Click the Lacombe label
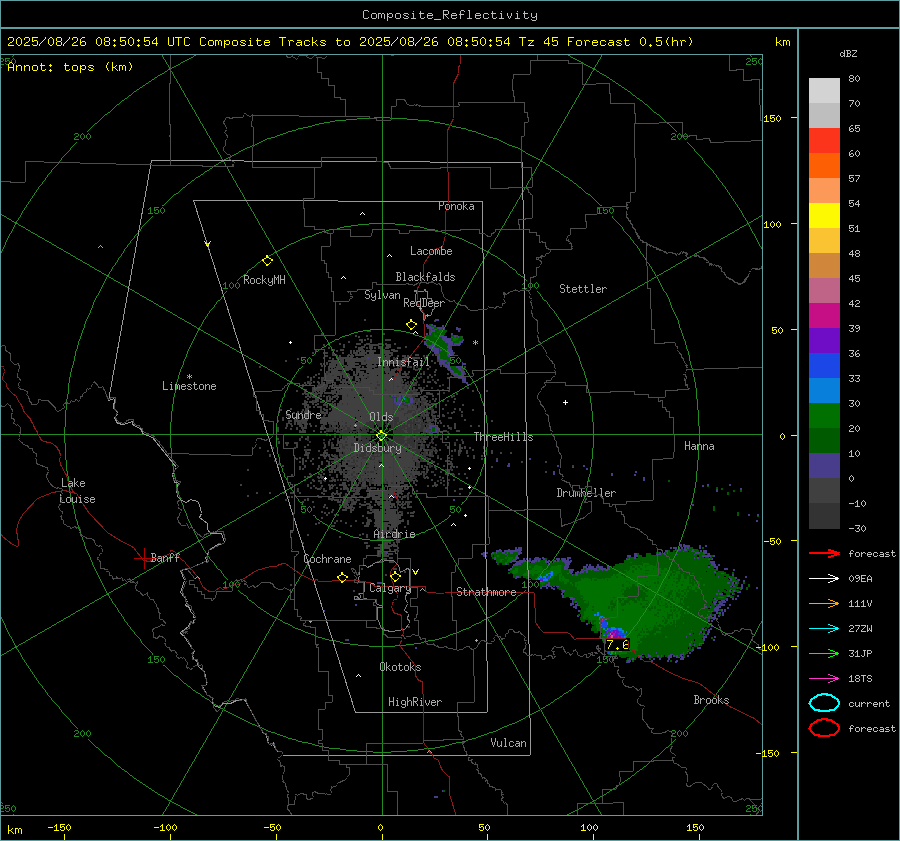900x841 pixels. pyautogui.click(x=431, y=251)
